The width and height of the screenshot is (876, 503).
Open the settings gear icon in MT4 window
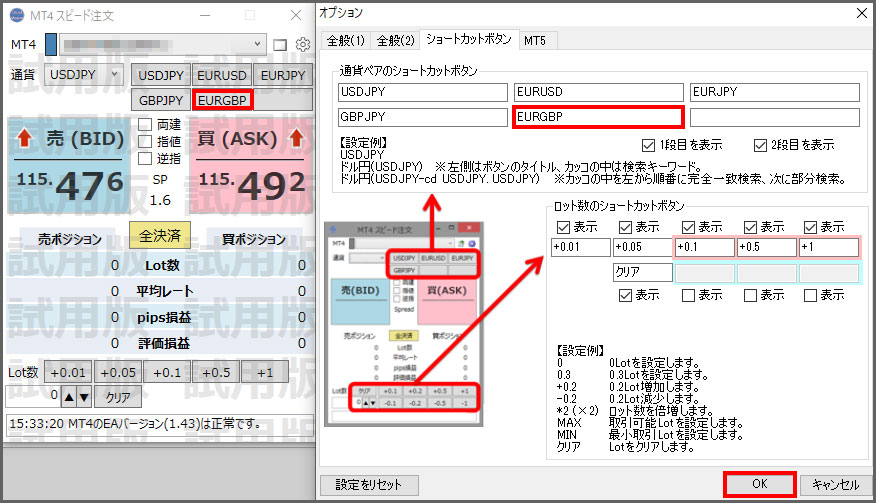303,44
